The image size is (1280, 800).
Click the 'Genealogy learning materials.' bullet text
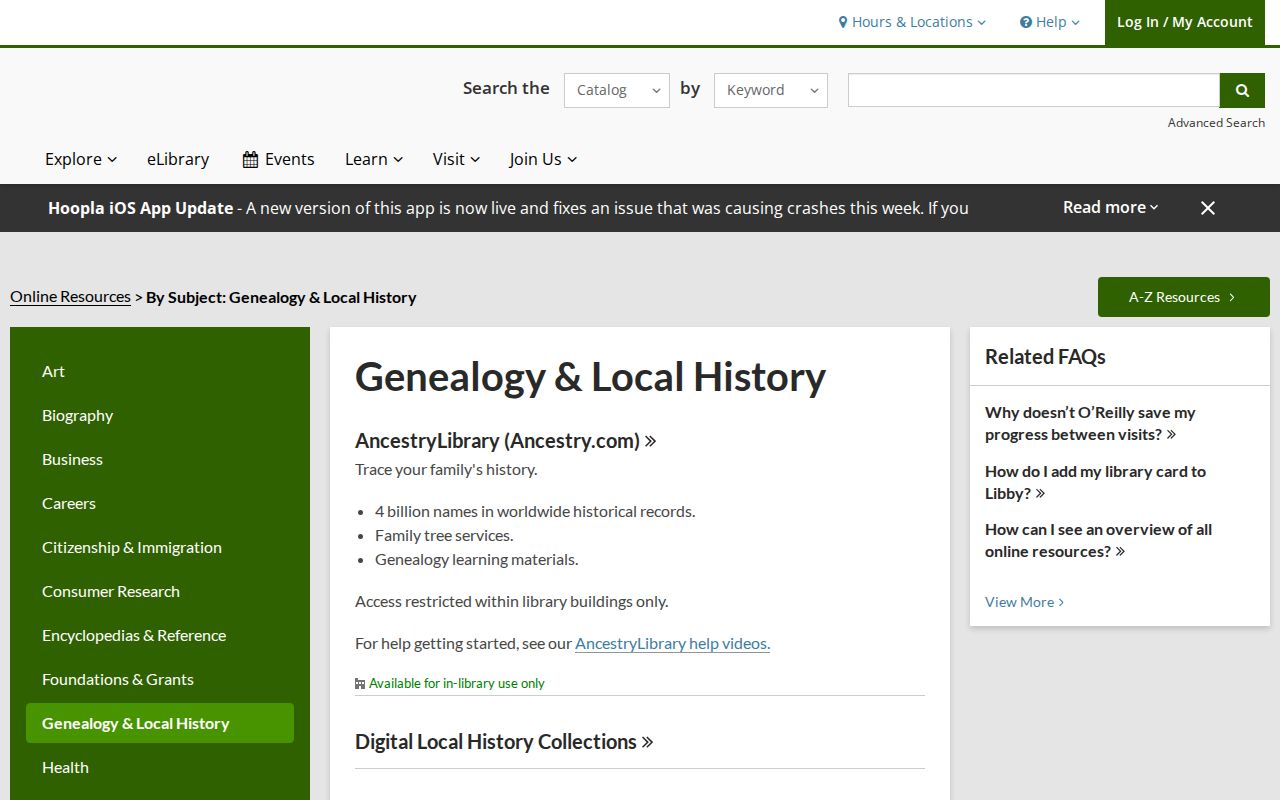point(476,559)
